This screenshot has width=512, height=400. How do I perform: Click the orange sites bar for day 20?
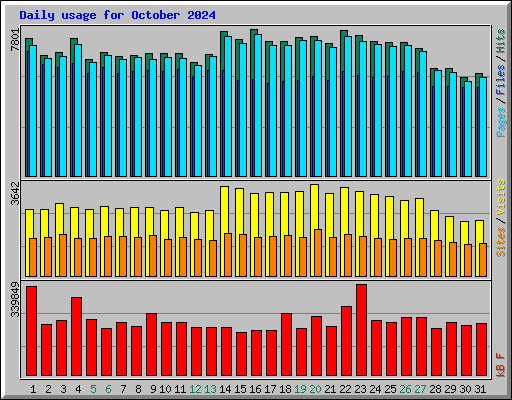tap(318, 253)
